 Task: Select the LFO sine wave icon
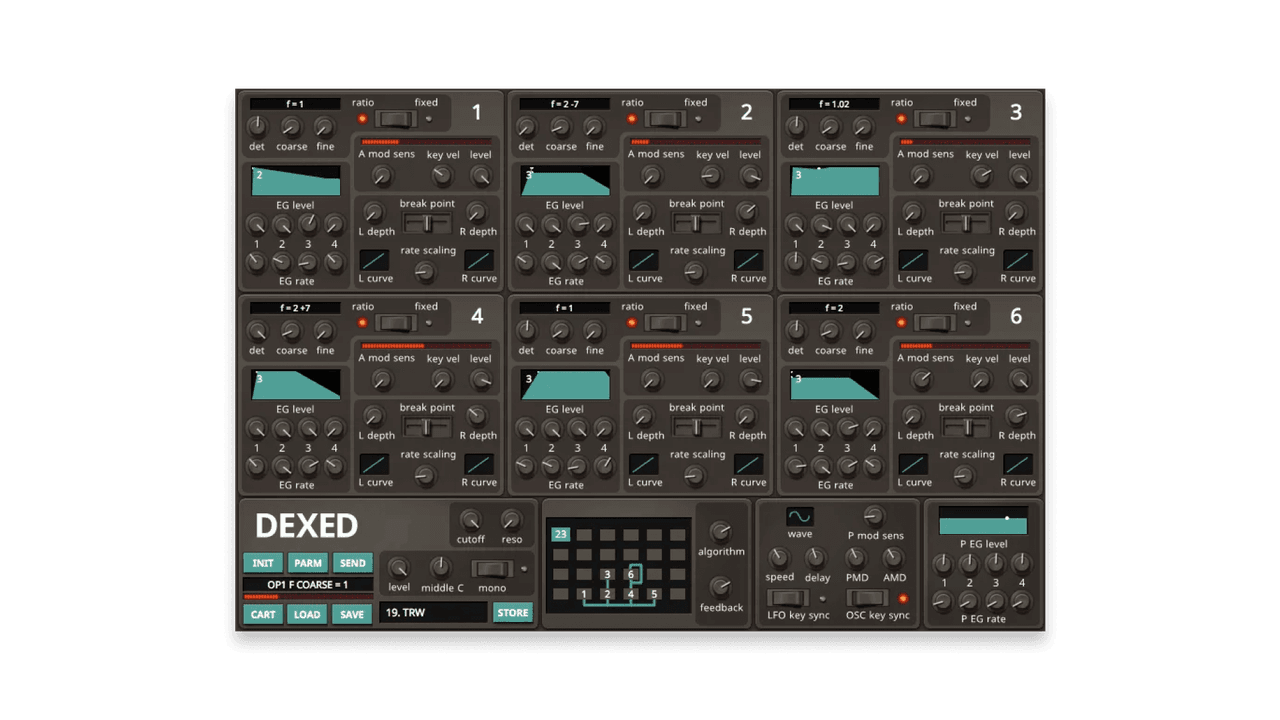[799, 518]
